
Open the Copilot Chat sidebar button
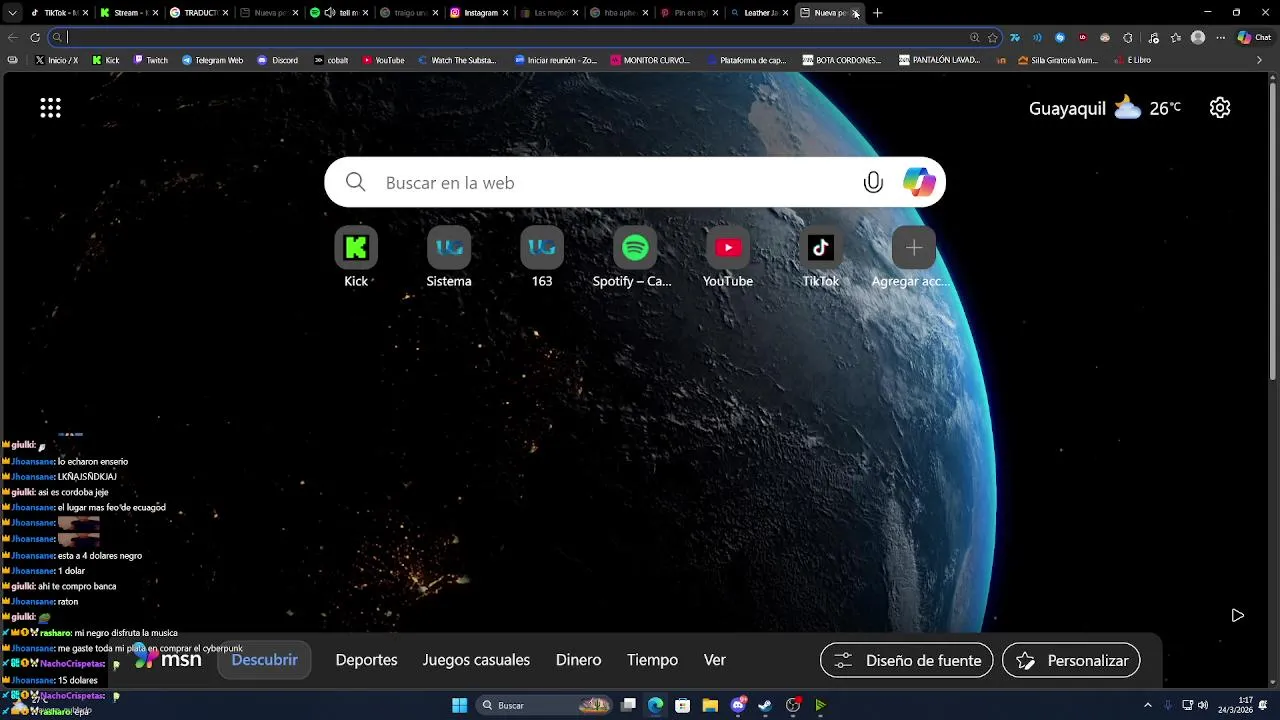pyautogui.click(x=1254, y=37)
